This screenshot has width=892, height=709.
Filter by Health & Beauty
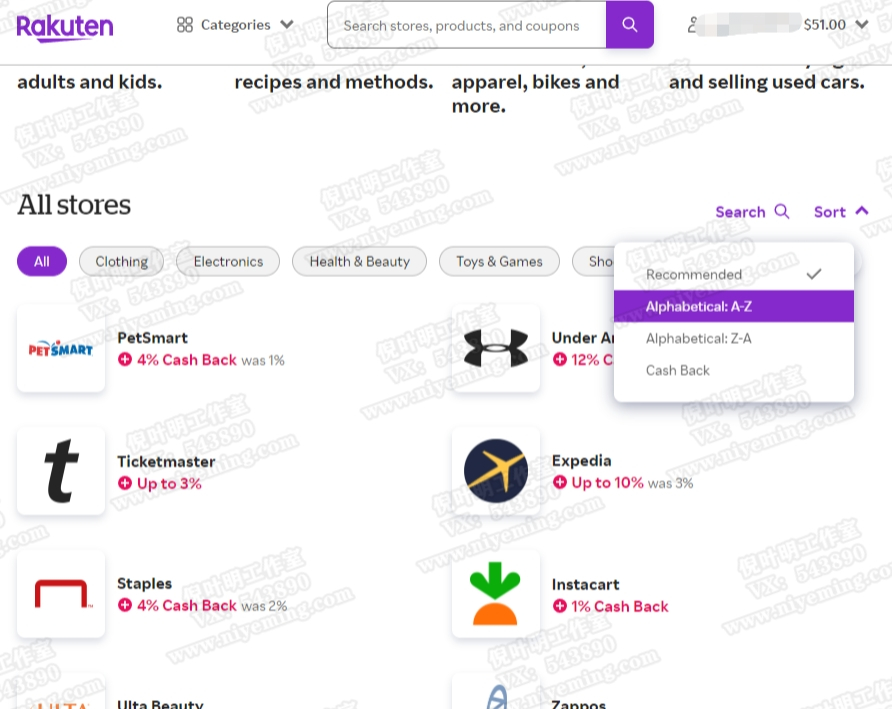coord(359,262)
